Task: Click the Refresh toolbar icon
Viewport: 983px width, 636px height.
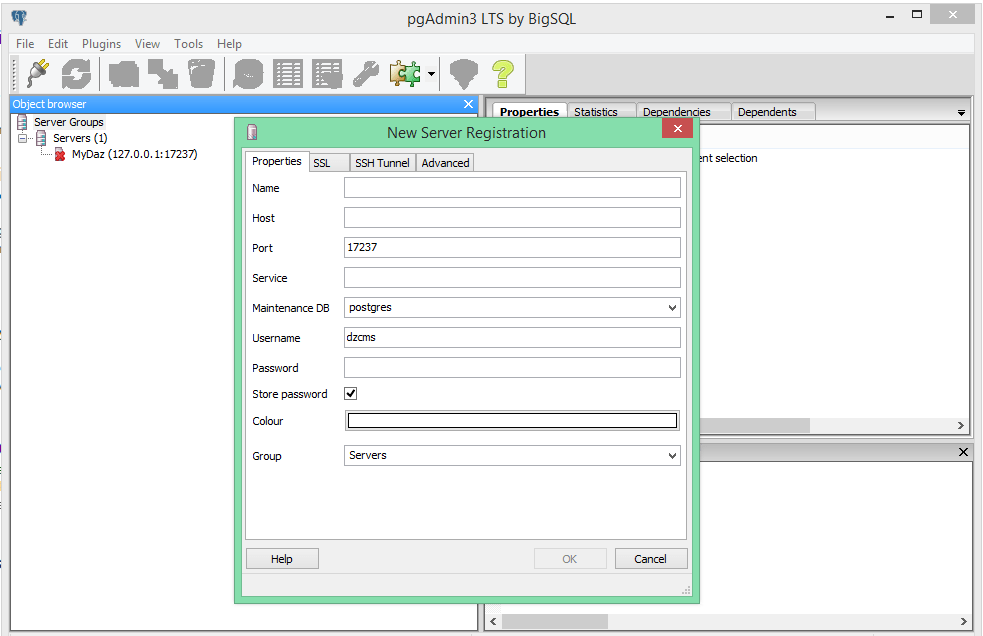Action: point(76,73)
